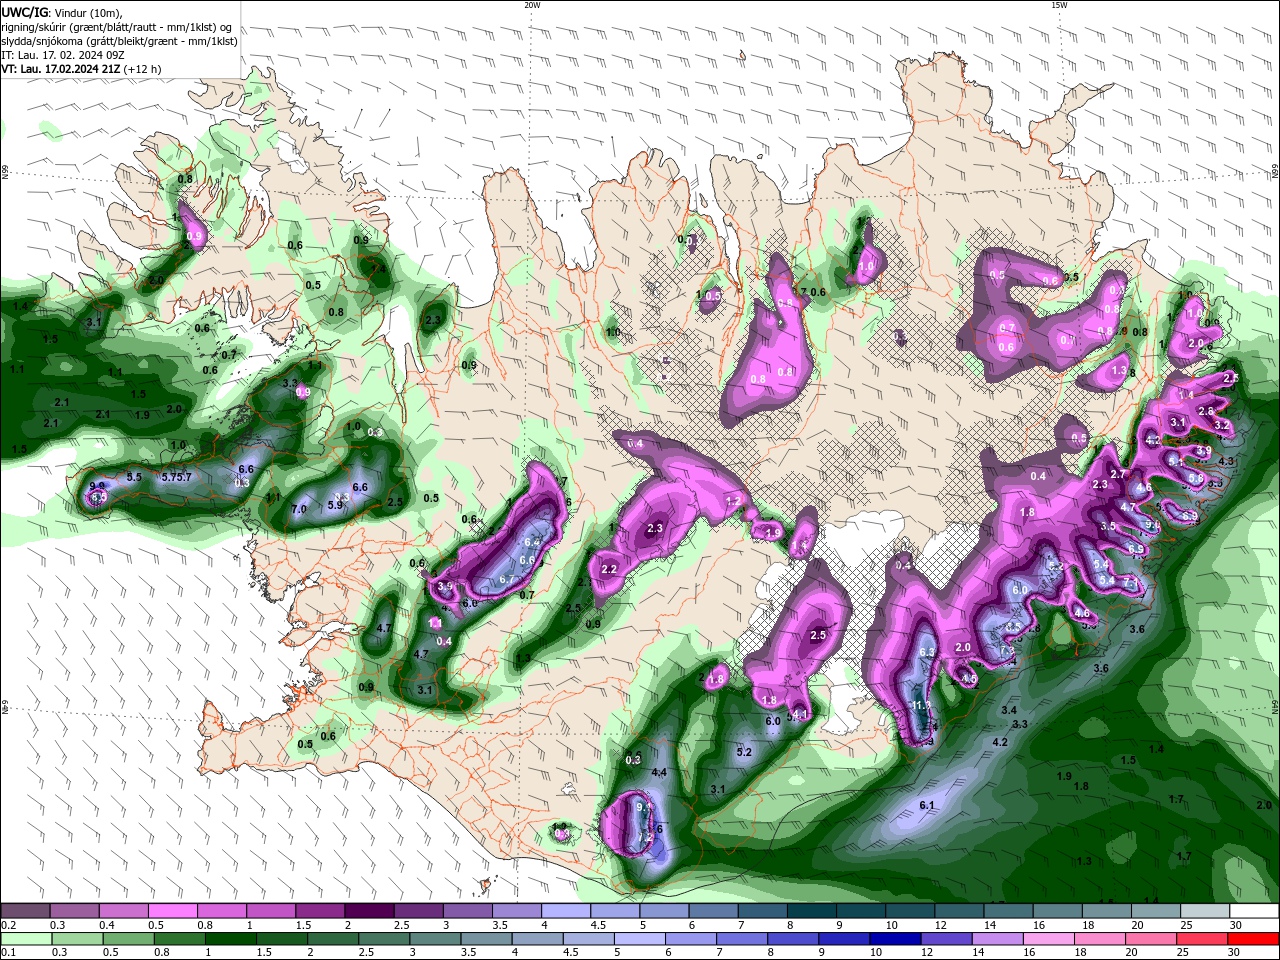This screenshot has width=1280, height=960.
Task: Click the '20W' longitude label
Action: point(532,5)
